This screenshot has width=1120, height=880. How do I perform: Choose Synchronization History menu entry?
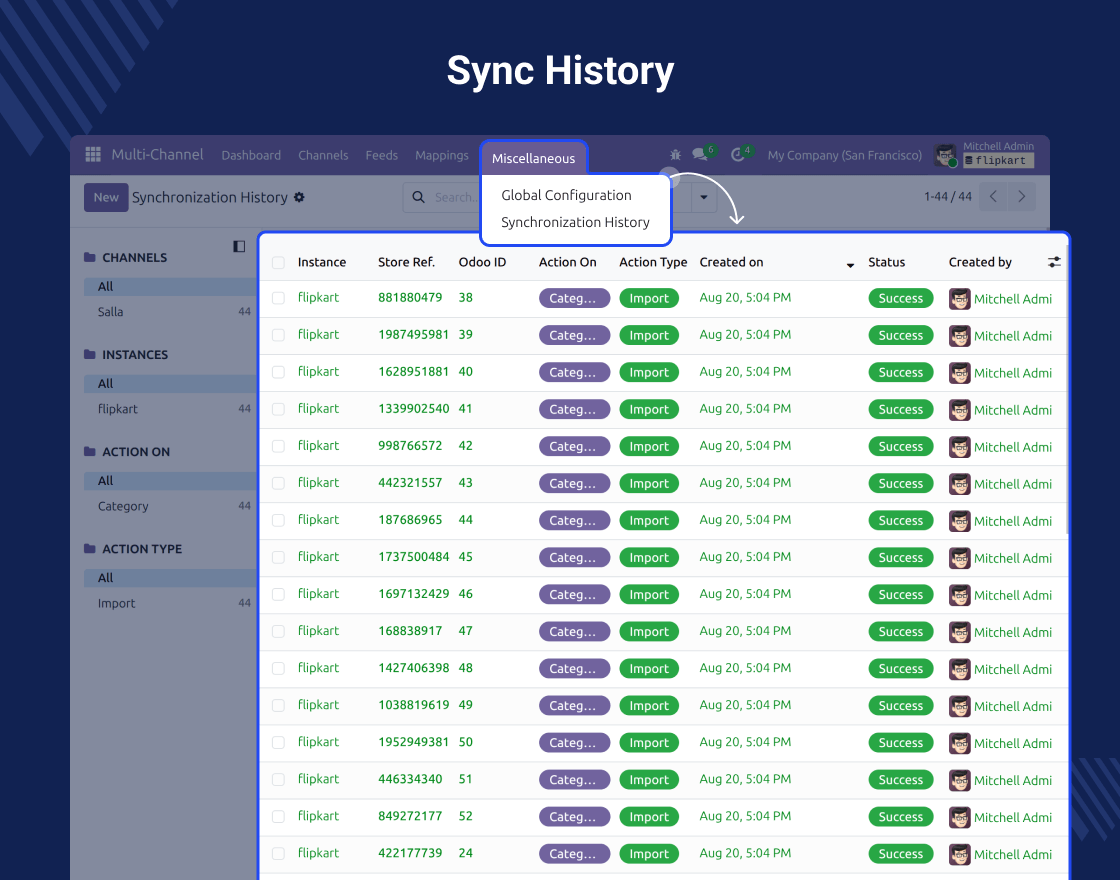(575, 222)
